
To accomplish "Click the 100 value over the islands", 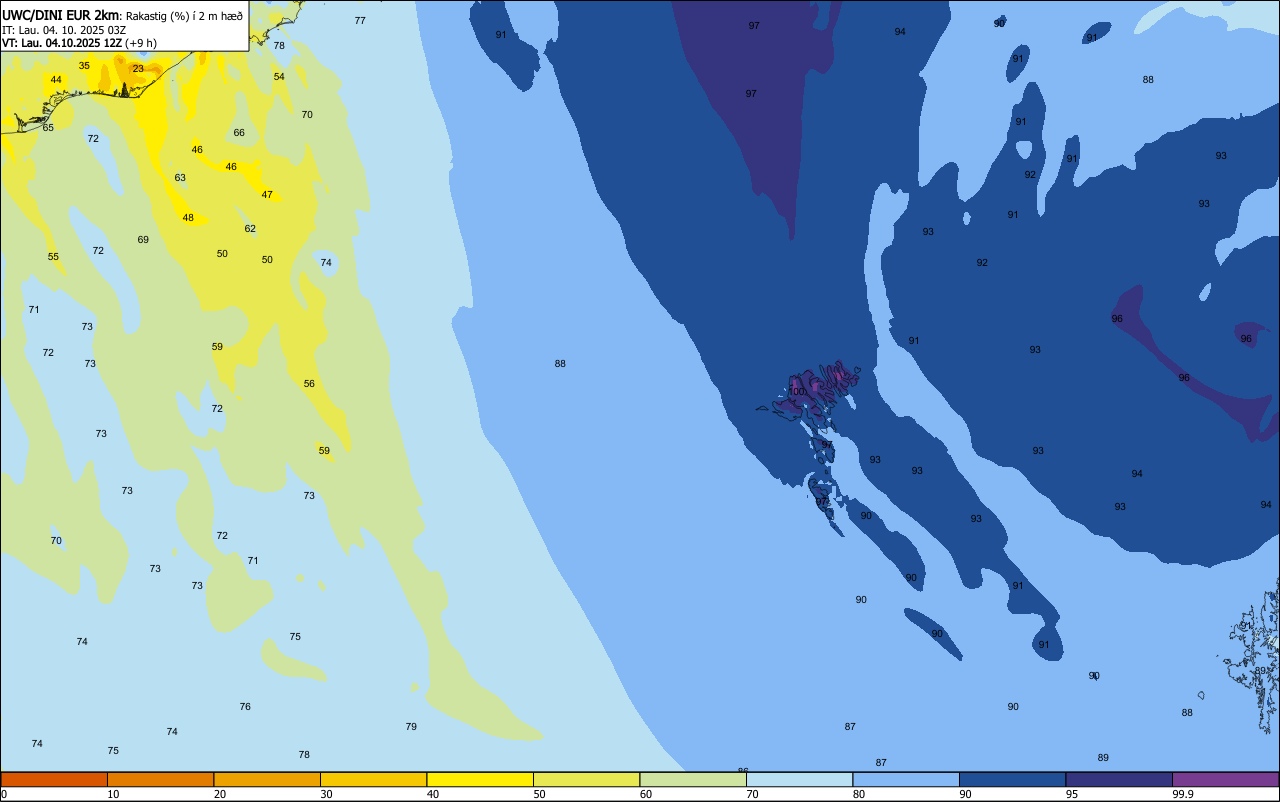I will pos(797,392).
